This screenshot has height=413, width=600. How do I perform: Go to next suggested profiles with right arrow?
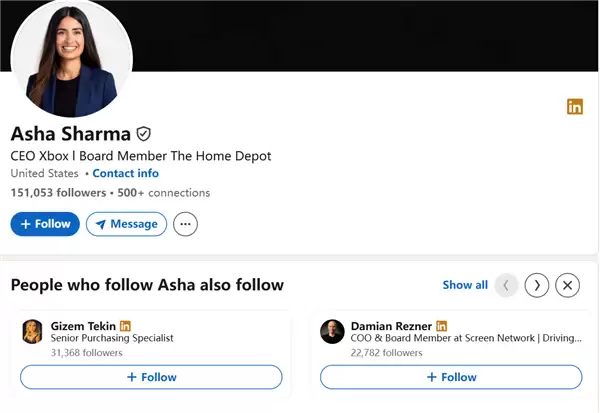[537, 285]
